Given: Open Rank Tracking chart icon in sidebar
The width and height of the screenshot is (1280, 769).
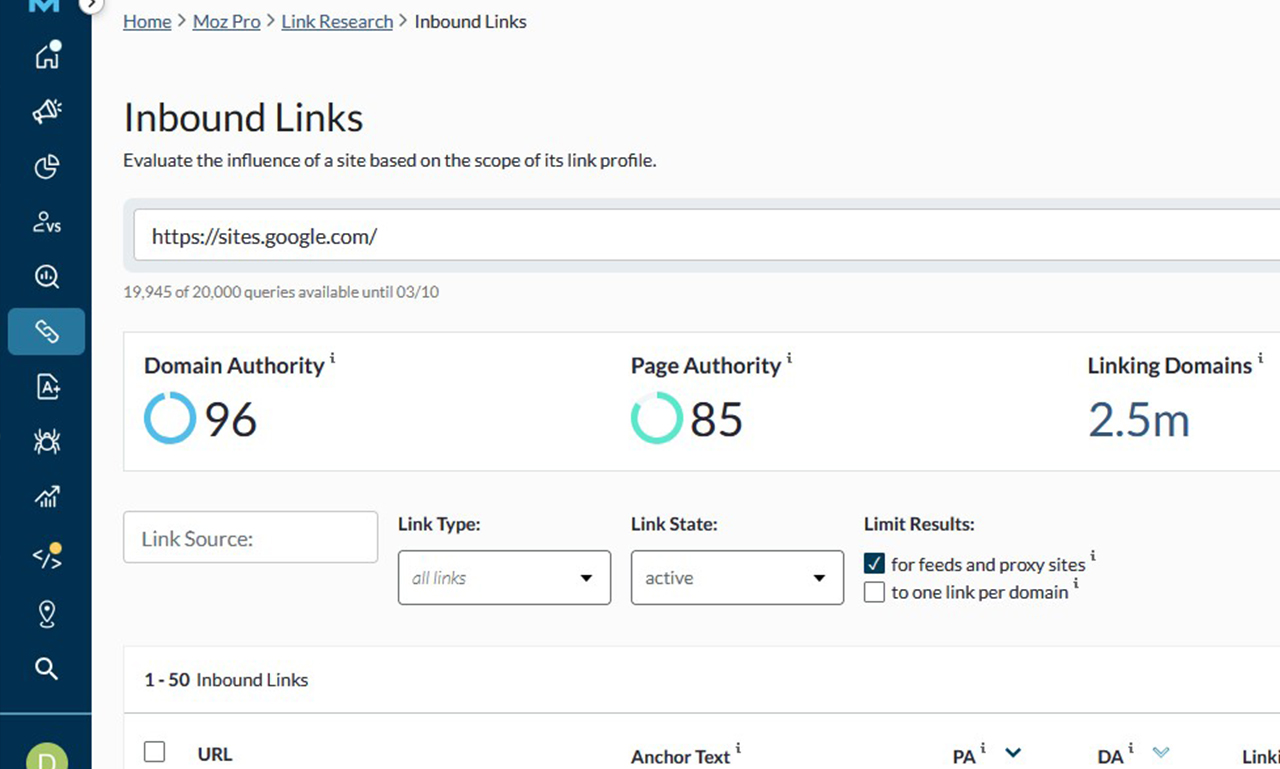Looking at the screenshot, I should pyautogui.click(x=46, y=497).
